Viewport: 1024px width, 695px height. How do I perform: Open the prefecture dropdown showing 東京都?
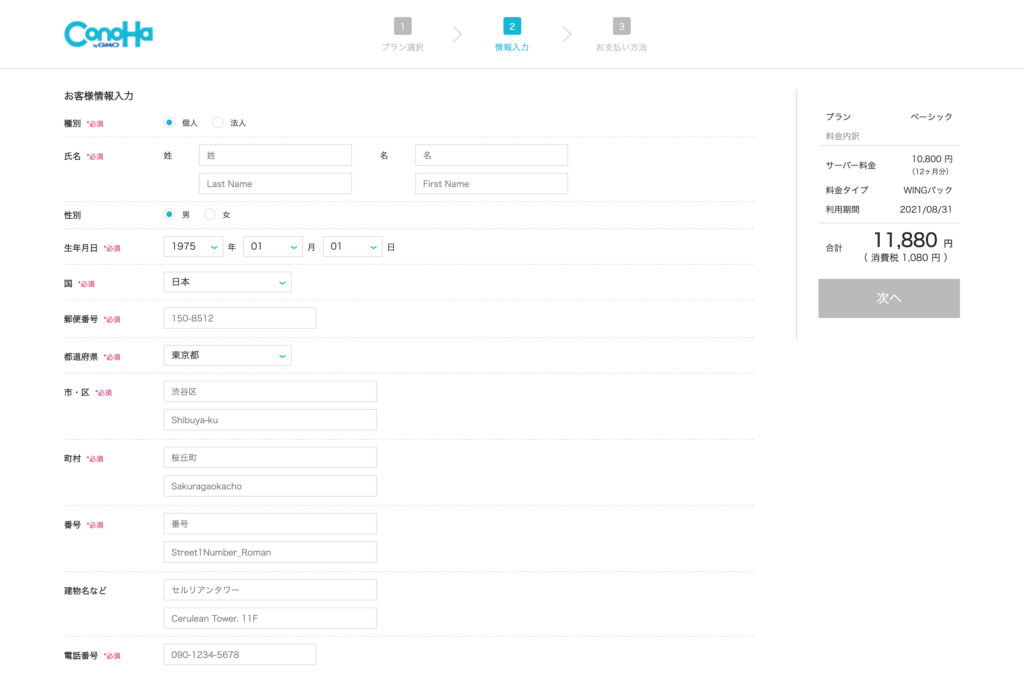(227, 355)
